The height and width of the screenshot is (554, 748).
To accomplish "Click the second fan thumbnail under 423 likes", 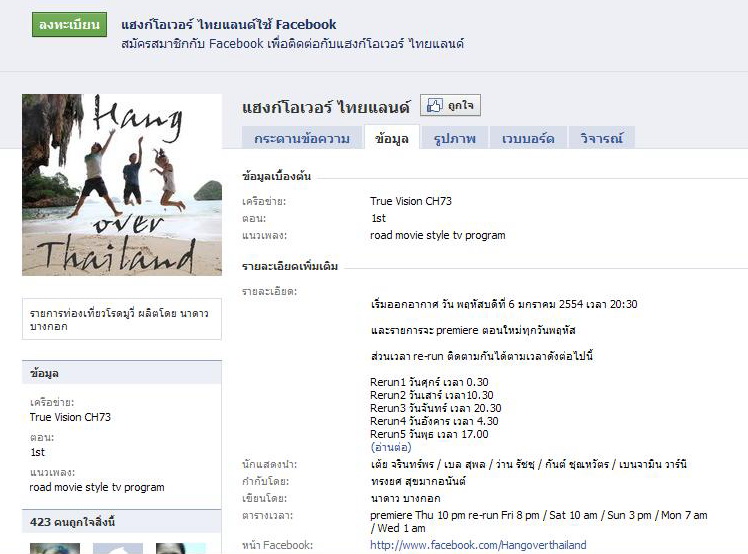I will click(118, 548).
